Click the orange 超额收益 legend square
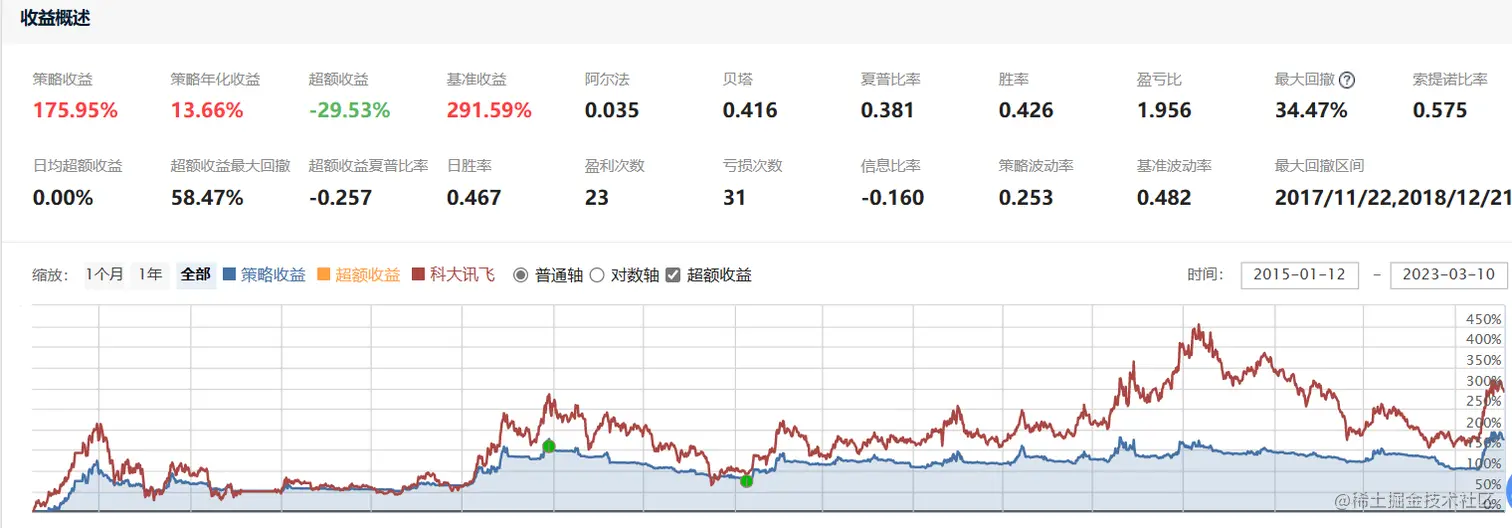This screenshot has width=1512, height=528. coord(324,274)
